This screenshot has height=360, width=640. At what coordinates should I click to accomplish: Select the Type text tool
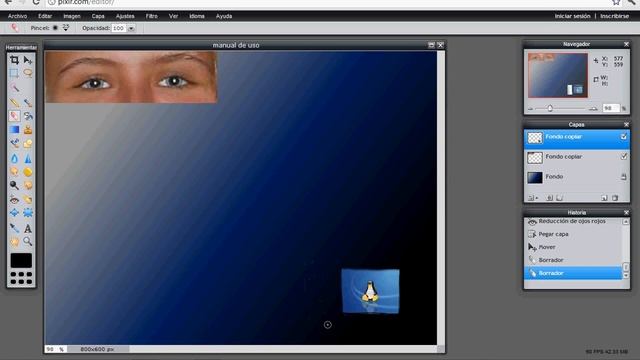tap(28, 228)
